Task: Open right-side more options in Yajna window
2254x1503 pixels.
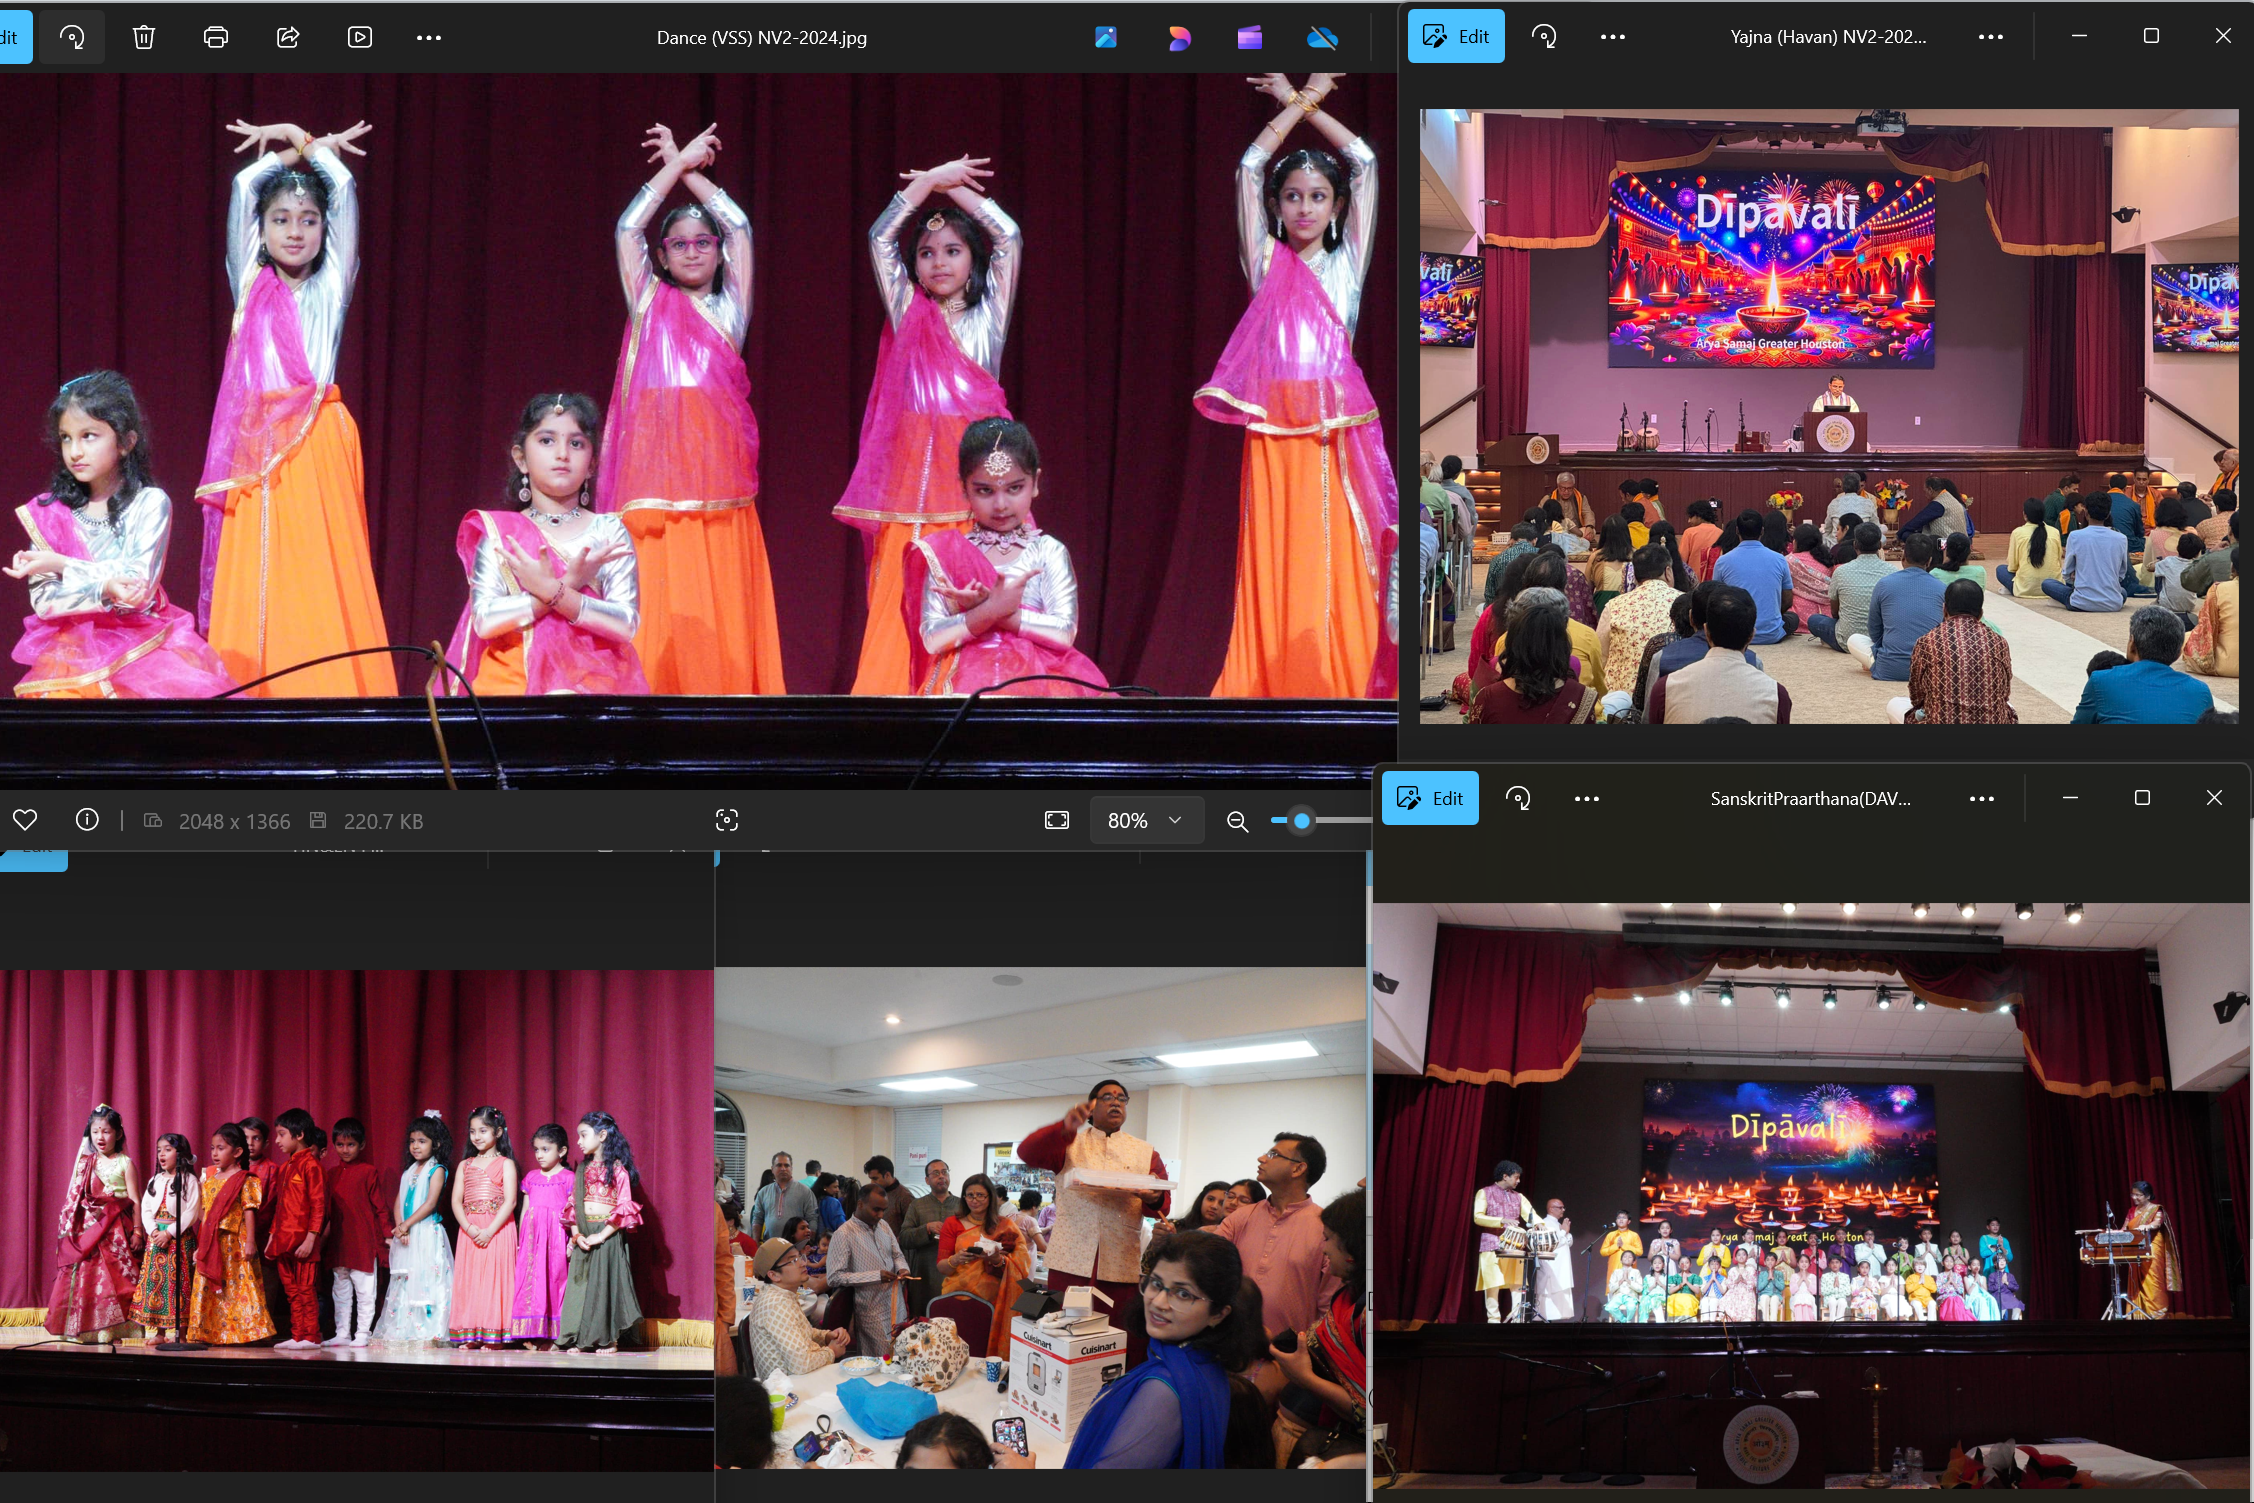Action: coord(1991,37)
